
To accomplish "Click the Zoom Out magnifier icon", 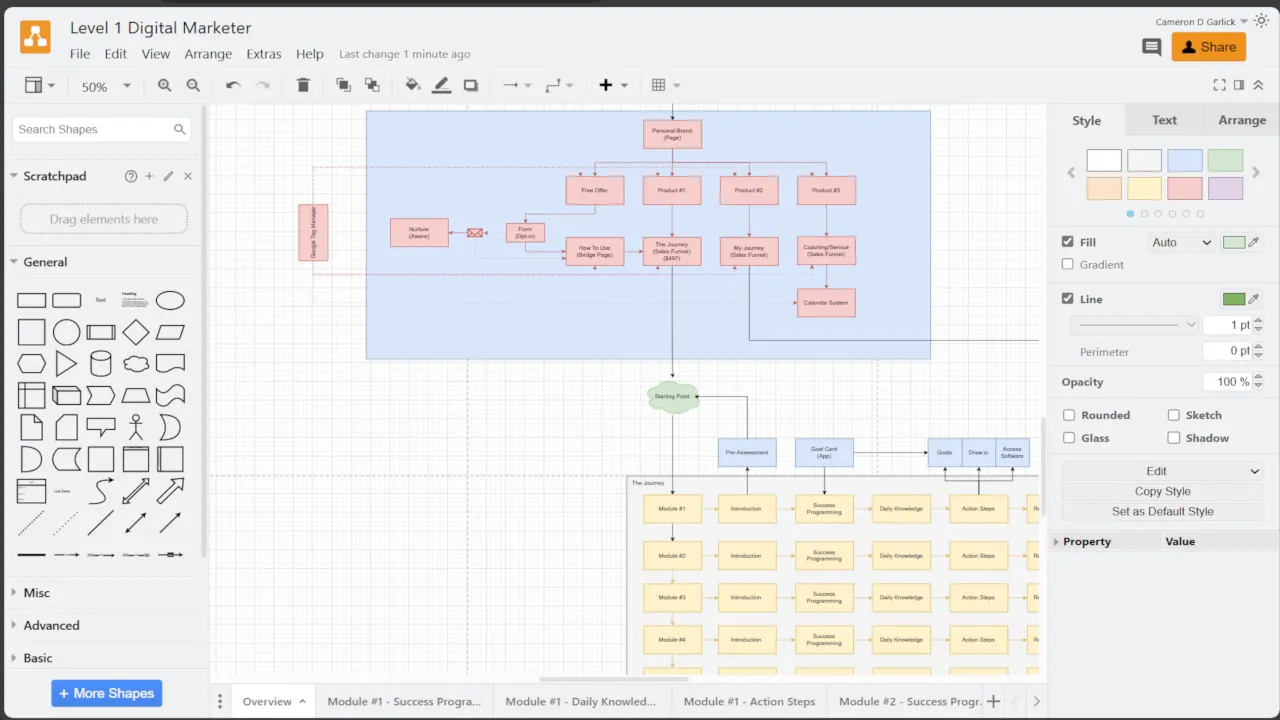I will [193, 86].
